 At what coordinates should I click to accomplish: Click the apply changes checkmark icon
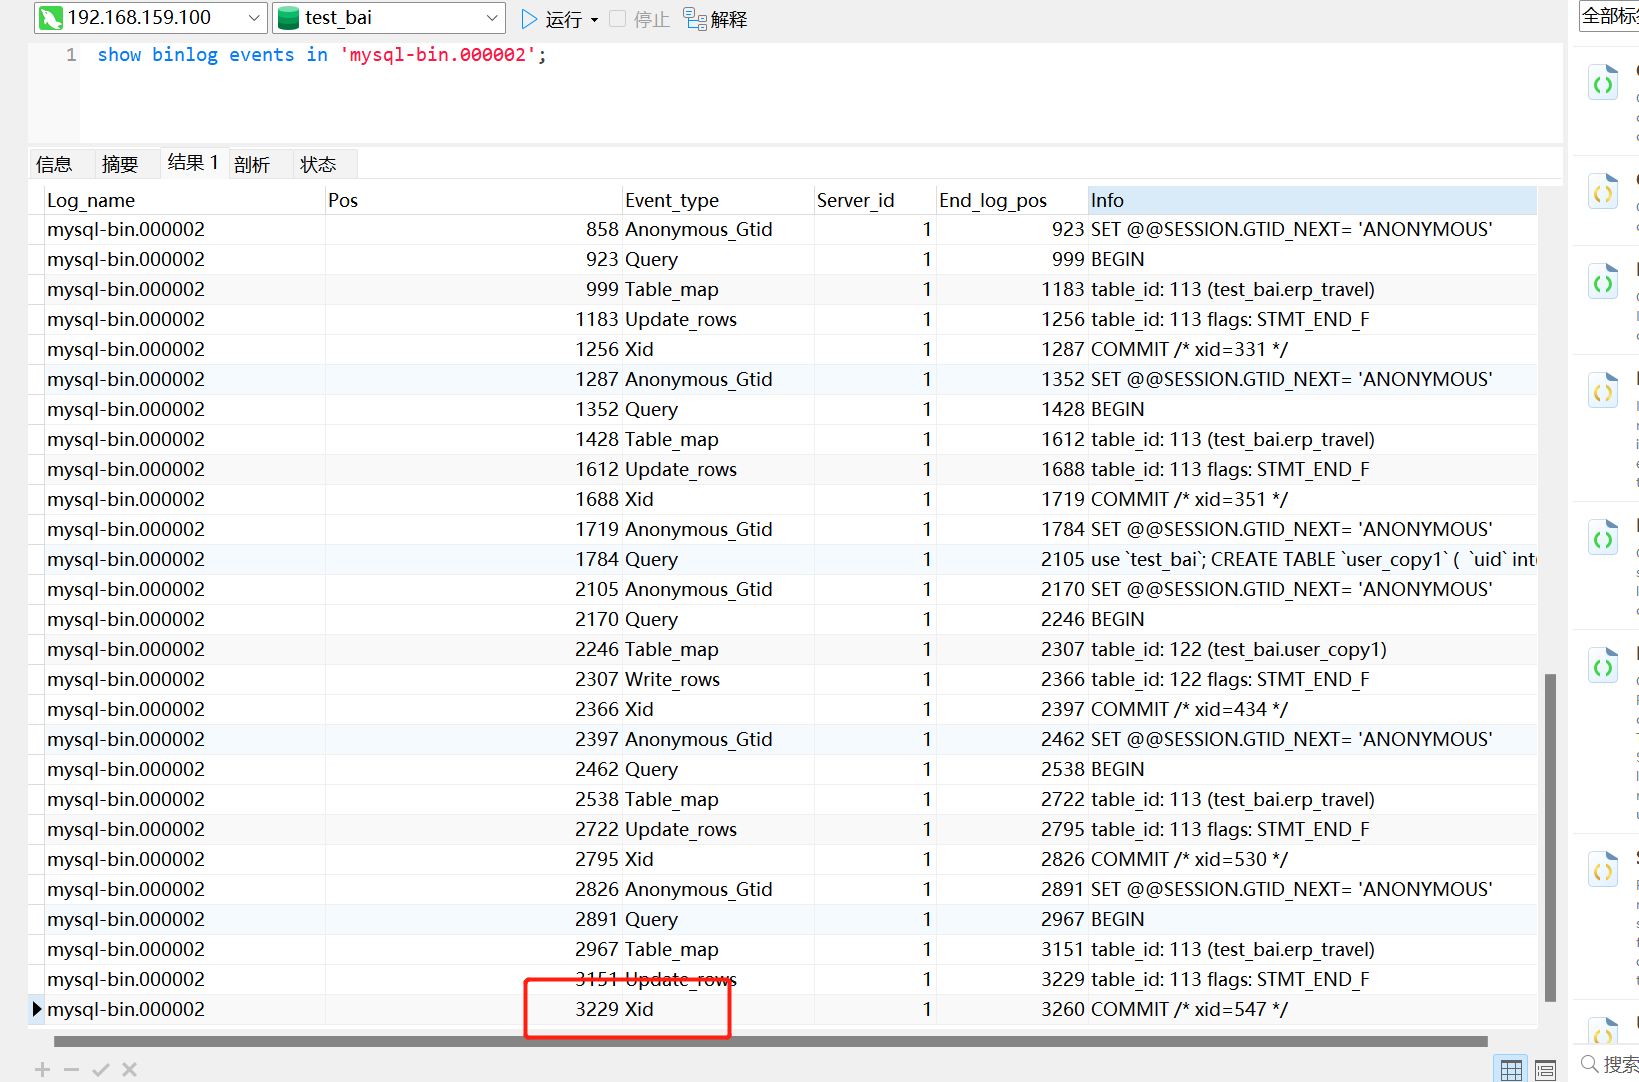(100, 1069)
